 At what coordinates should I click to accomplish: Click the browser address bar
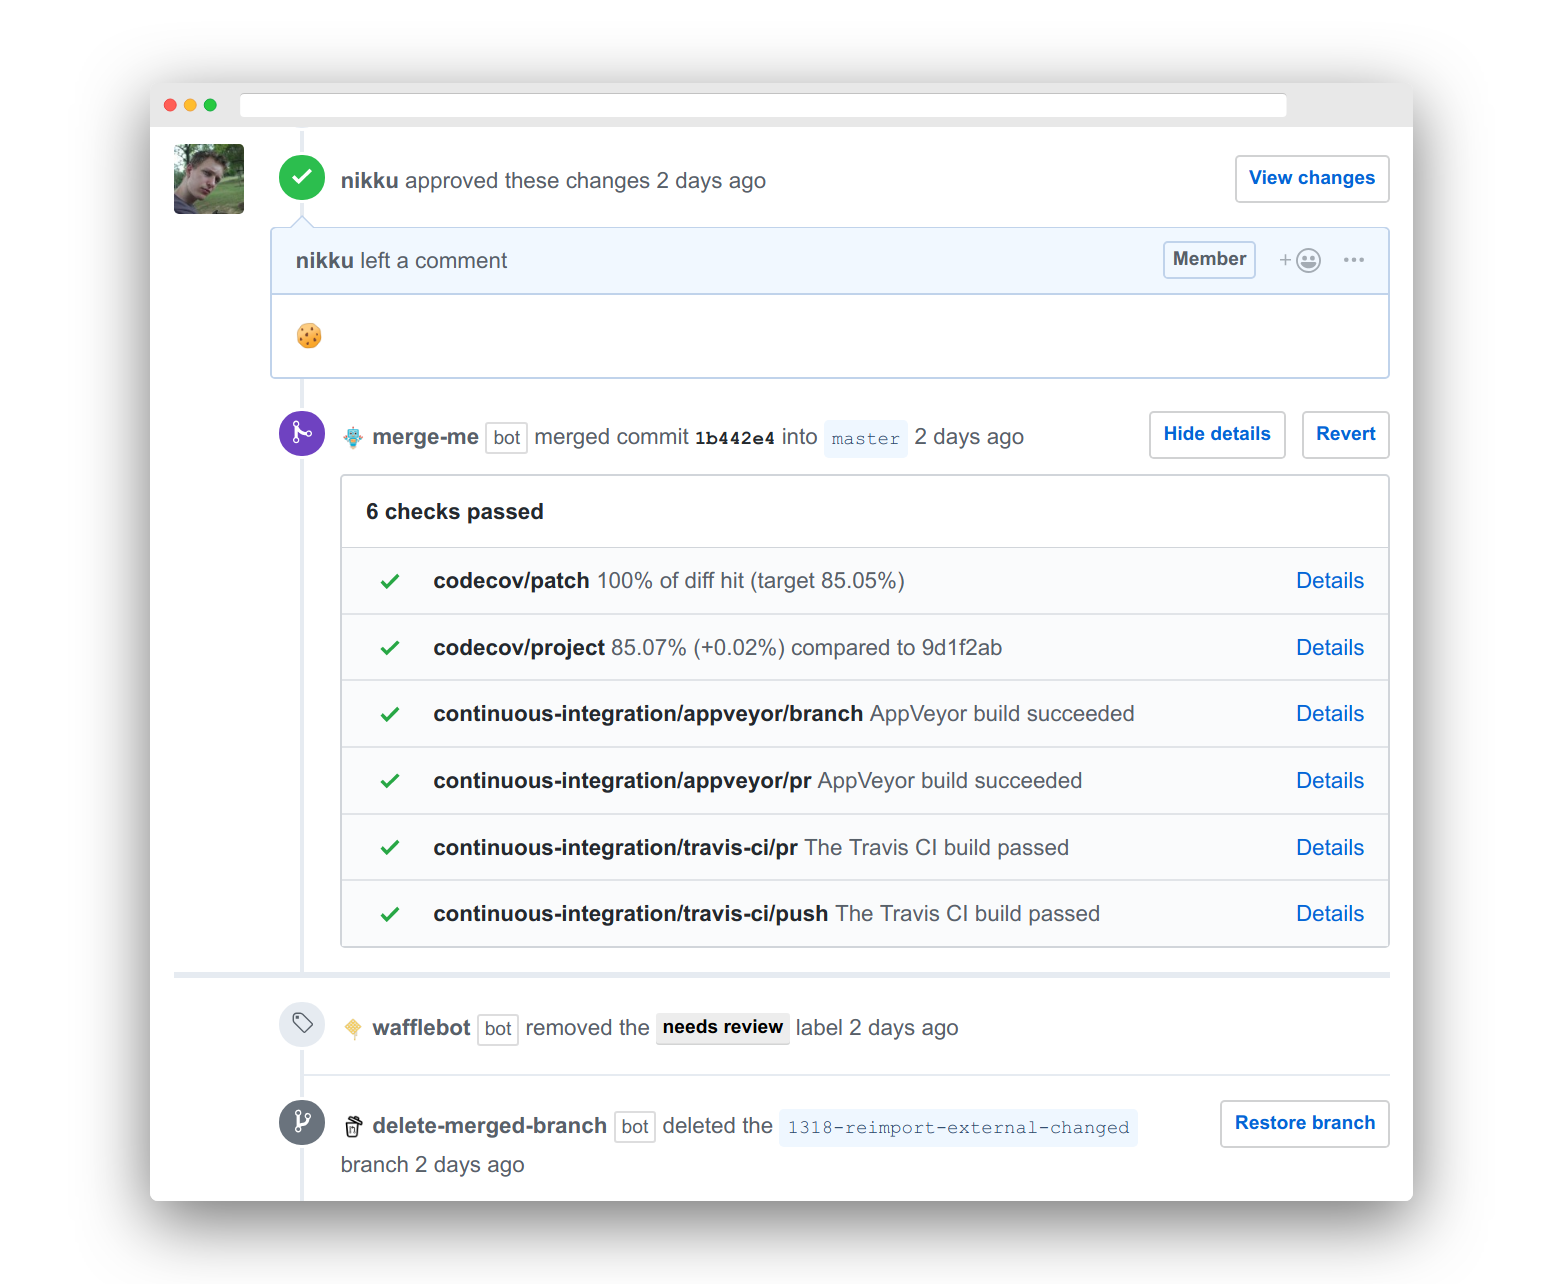pyautogui.click(x=763, y=105)
